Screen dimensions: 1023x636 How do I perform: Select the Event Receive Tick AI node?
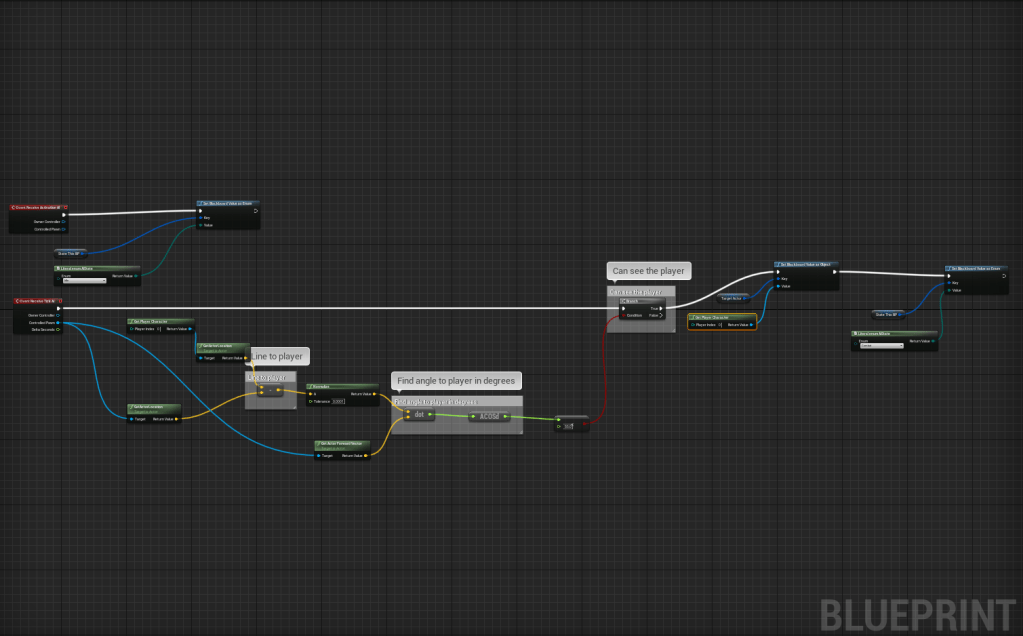coord(38,300)
